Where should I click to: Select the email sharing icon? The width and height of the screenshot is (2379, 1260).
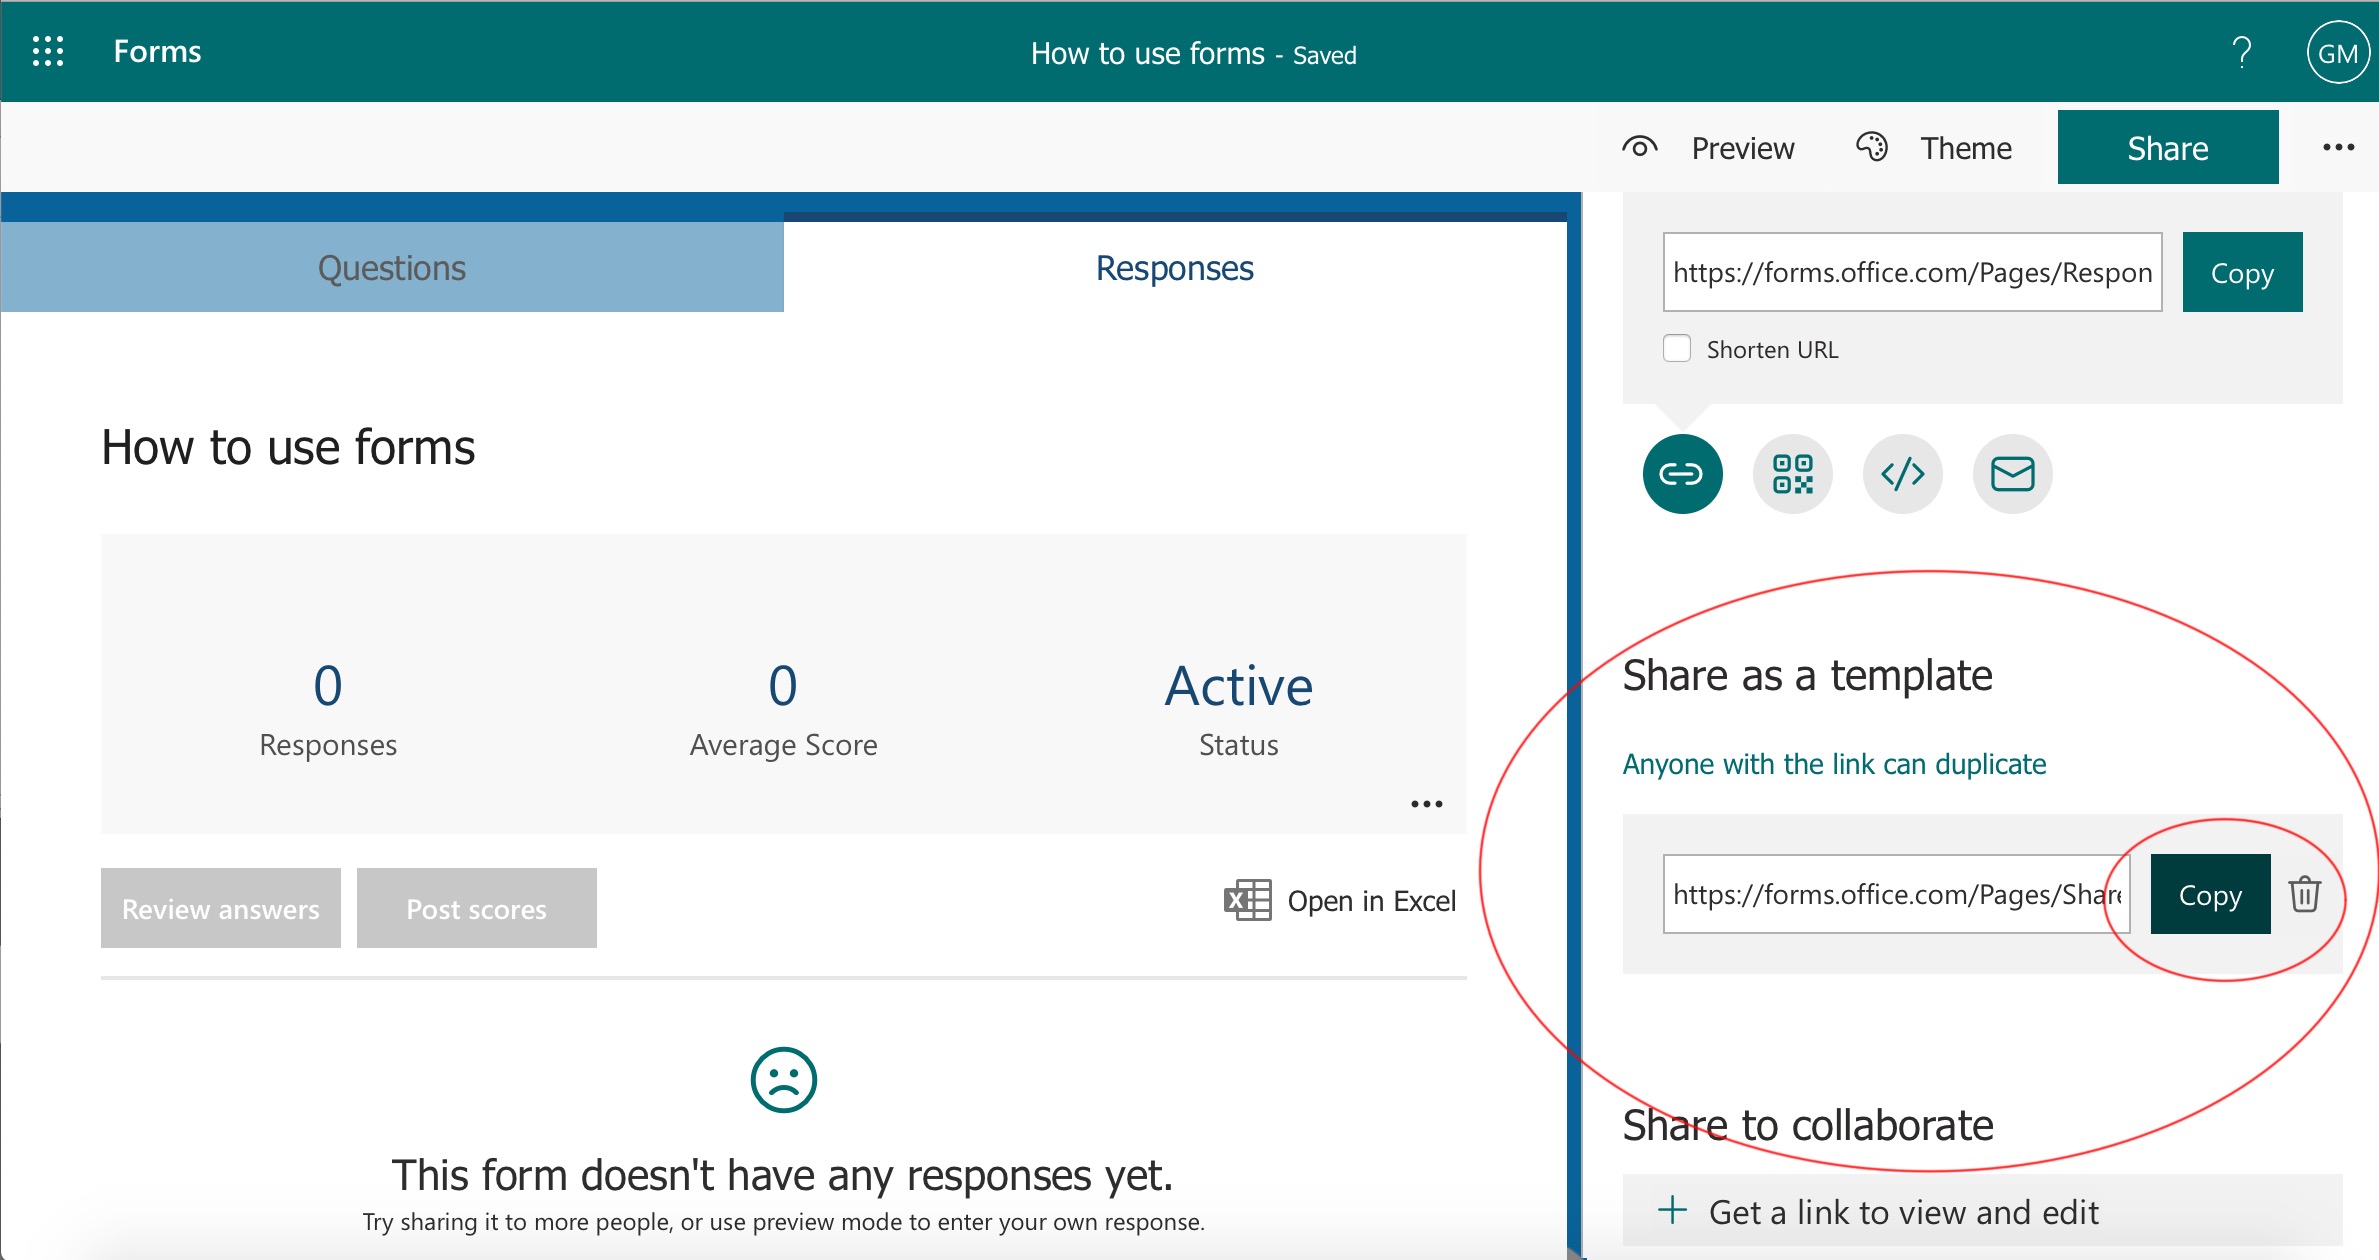[x=2012, y=474]
